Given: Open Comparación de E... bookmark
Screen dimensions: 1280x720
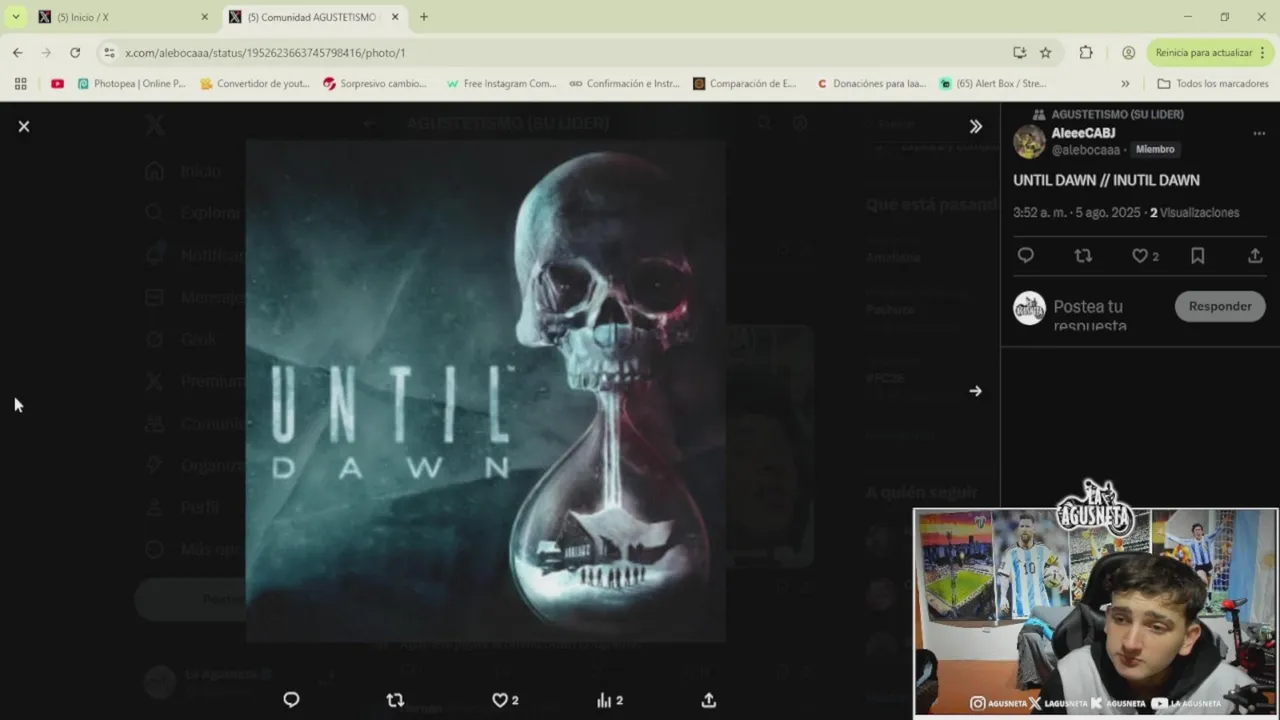Looking at the screenshot, I should [745, 84].
